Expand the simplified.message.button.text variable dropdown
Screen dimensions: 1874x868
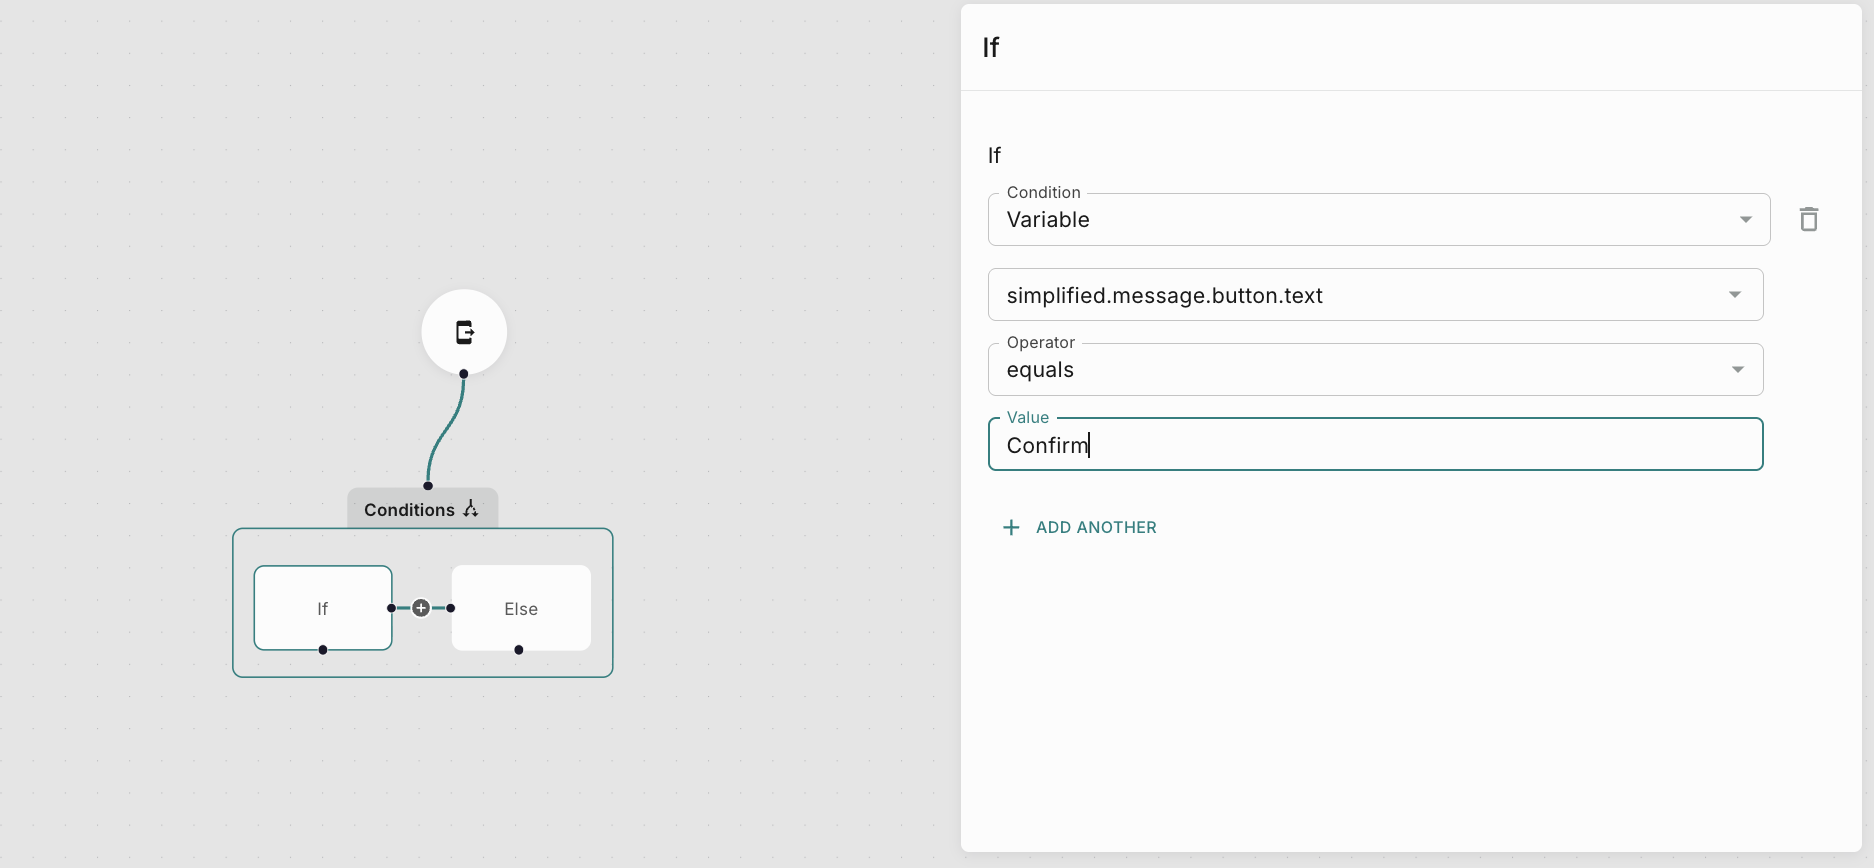pyautogui.click(x=1375, y=295)
